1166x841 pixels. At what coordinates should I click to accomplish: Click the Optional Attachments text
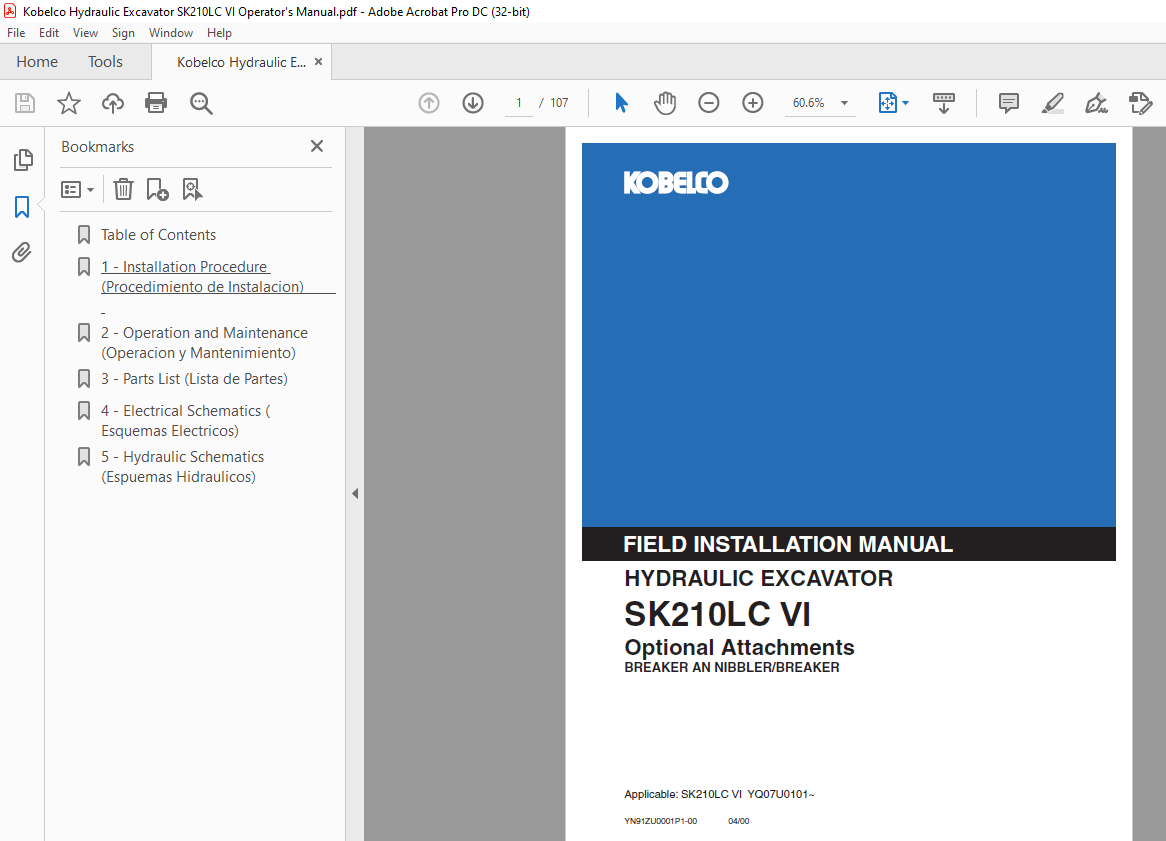(739, 648)
